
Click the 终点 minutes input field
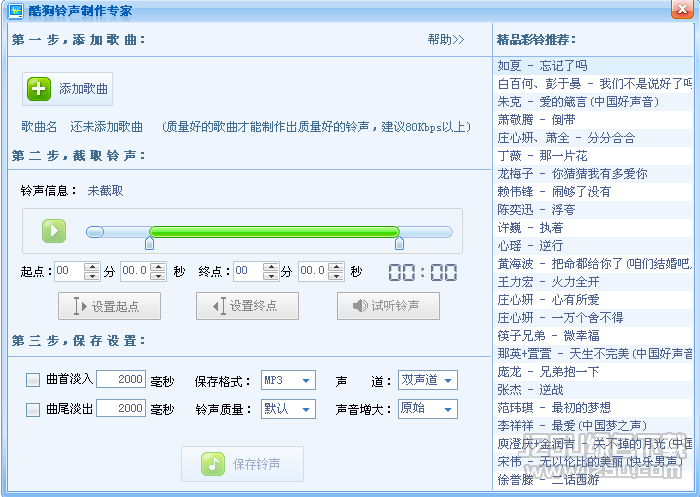[249, 271]
